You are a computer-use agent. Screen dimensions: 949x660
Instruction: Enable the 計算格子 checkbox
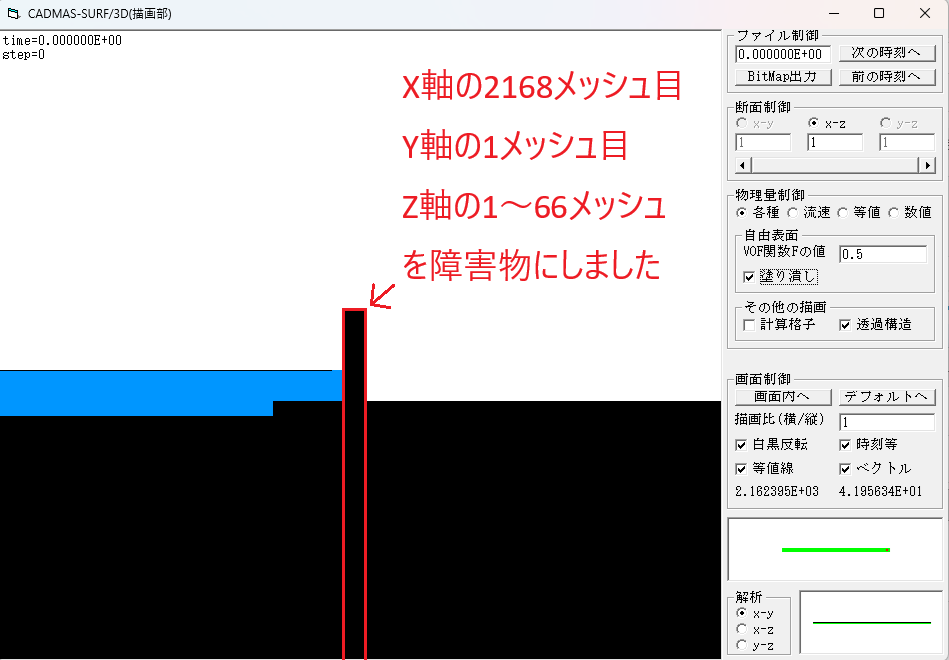click(750, 324)
